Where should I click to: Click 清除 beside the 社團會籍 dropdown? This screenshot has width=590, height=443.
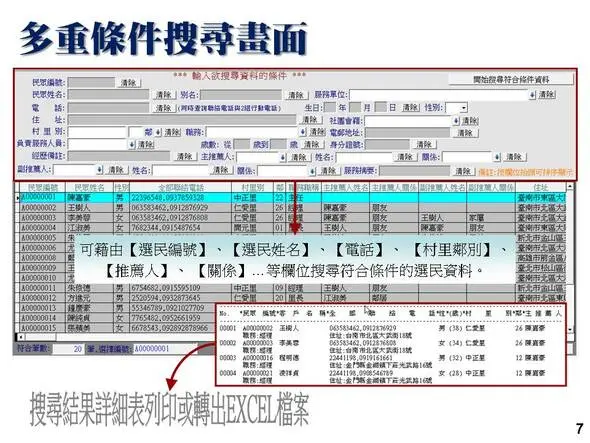pos(470,121)
